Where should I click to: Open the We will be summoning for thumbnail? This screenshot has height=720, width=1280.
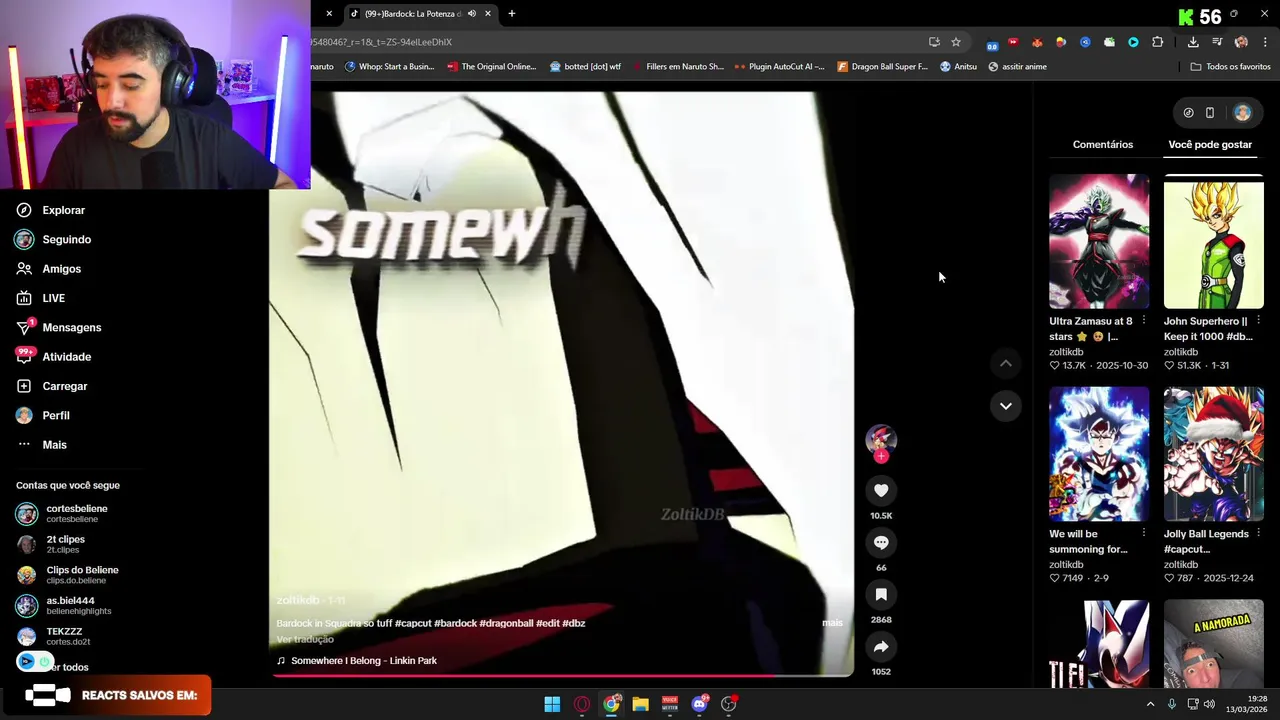[1099, 454]
